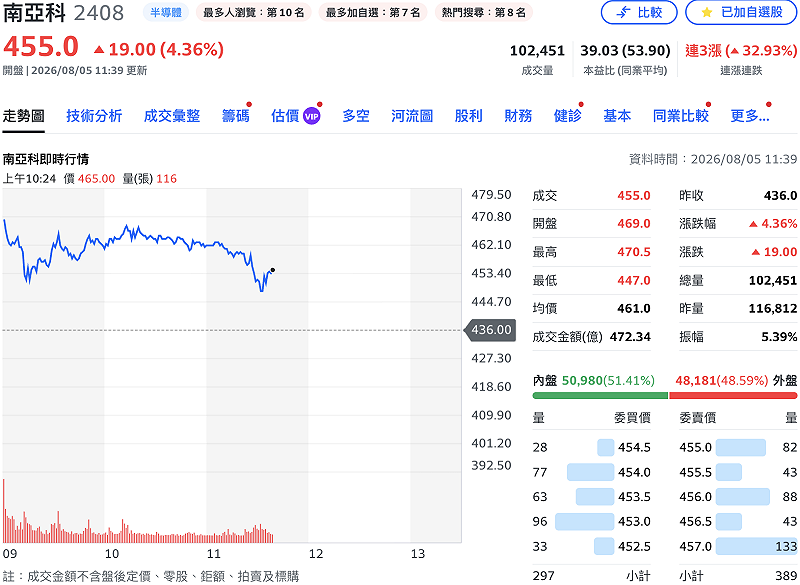This screenshot has width=800, height=585.
Task: Click the header 成交量 value 102,451
Action: [x=537, y=51]
